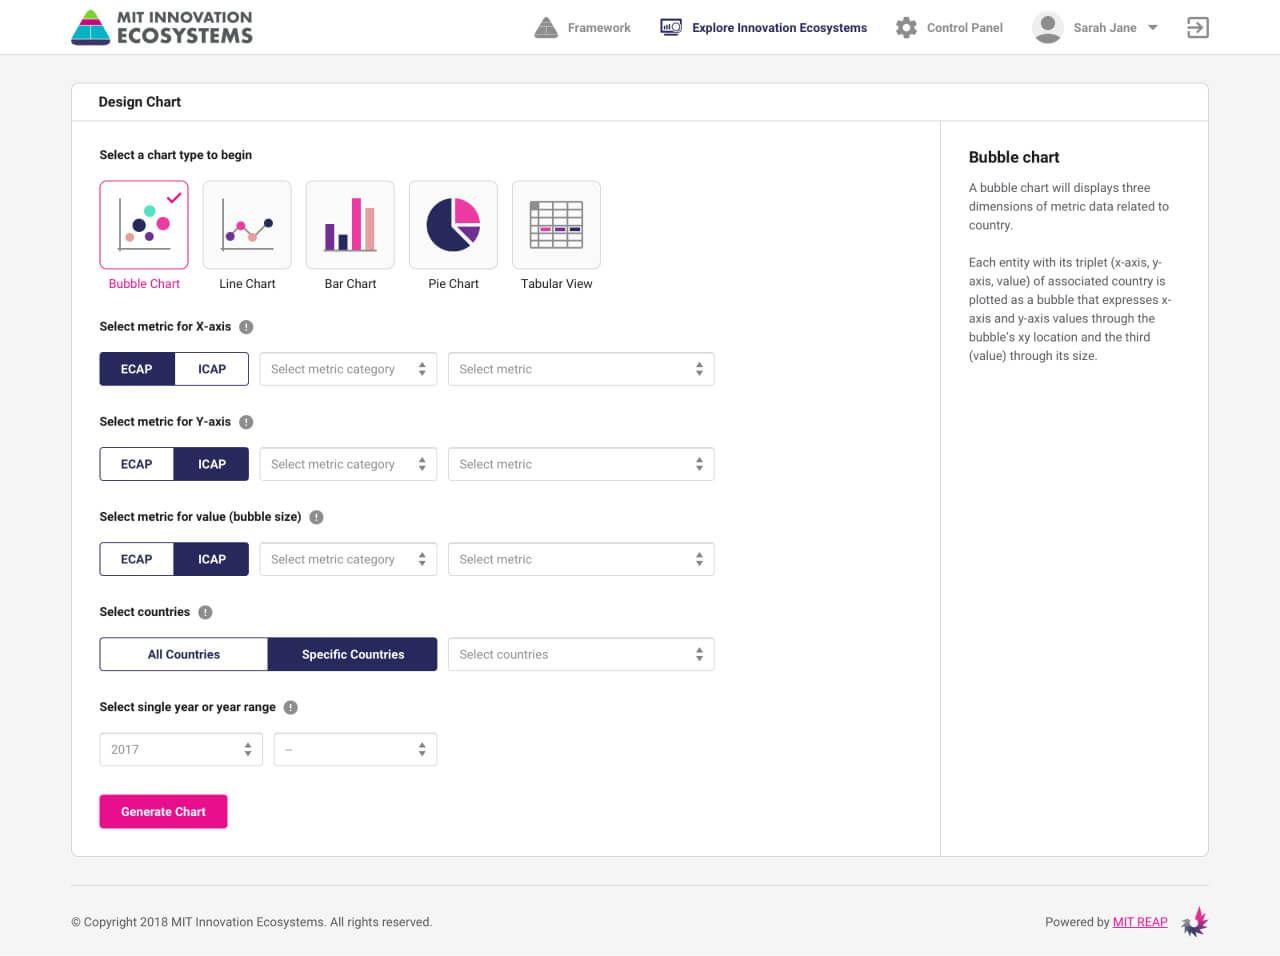Switch to Specific Countries option
The width and height of the screenshot is (1280, 956).
[x=353, y=654]
